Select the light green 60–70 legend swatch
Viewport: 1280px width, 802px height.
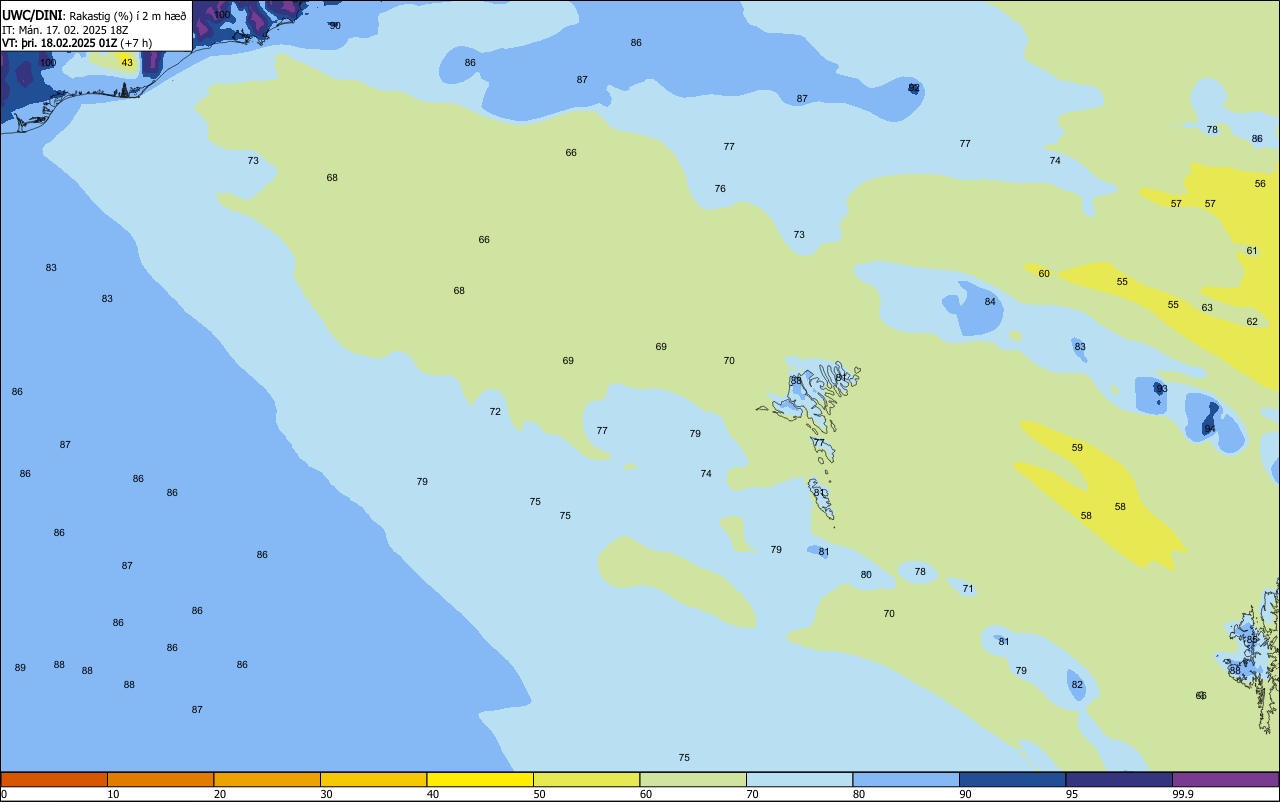pos(693,779)
